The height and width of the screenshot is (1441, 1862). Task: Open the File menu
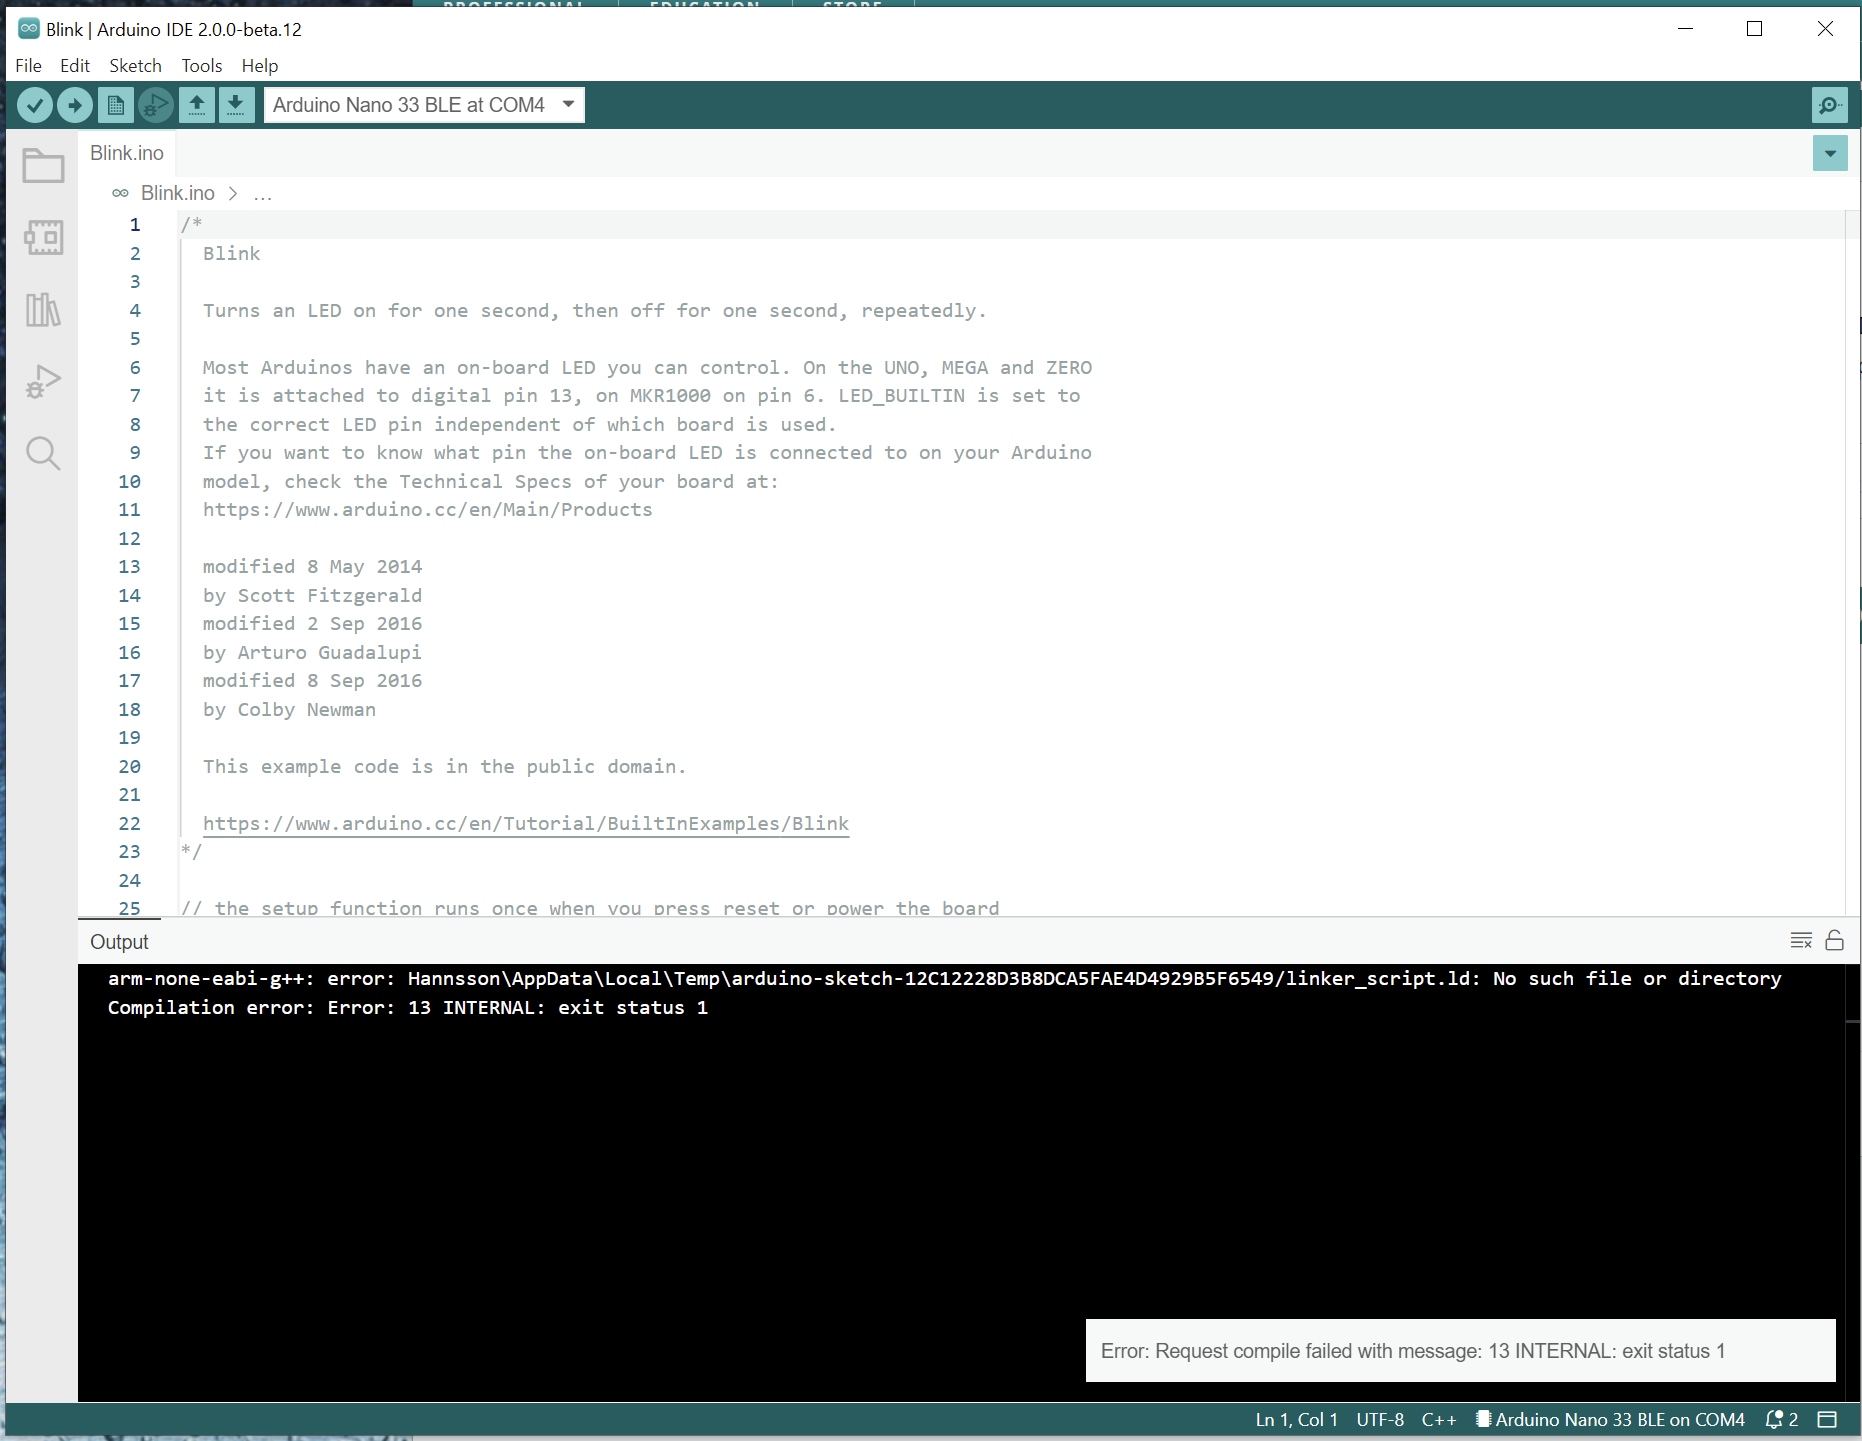pos(28,66)
